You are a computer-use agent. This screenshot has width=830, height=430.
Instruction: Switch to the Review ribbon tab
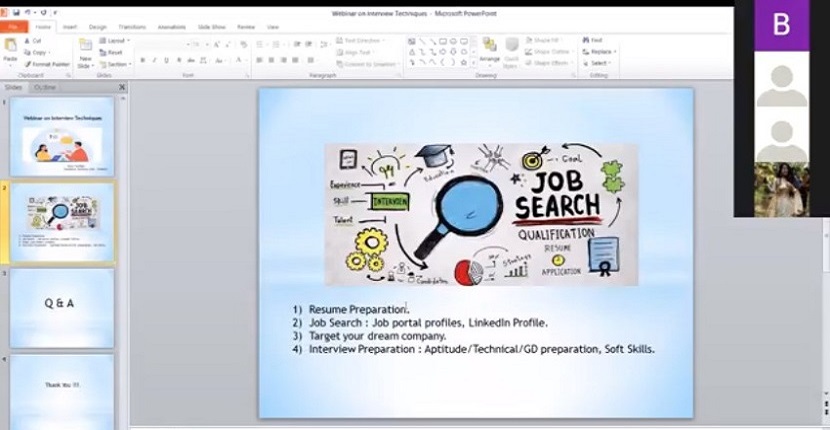(x=246, y=27)
